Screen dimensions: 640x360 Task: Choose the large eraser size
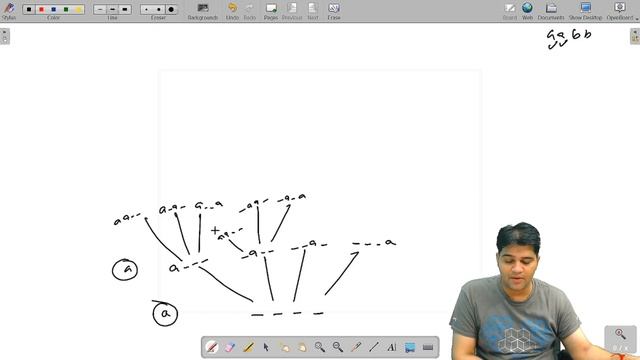point(171,9)
